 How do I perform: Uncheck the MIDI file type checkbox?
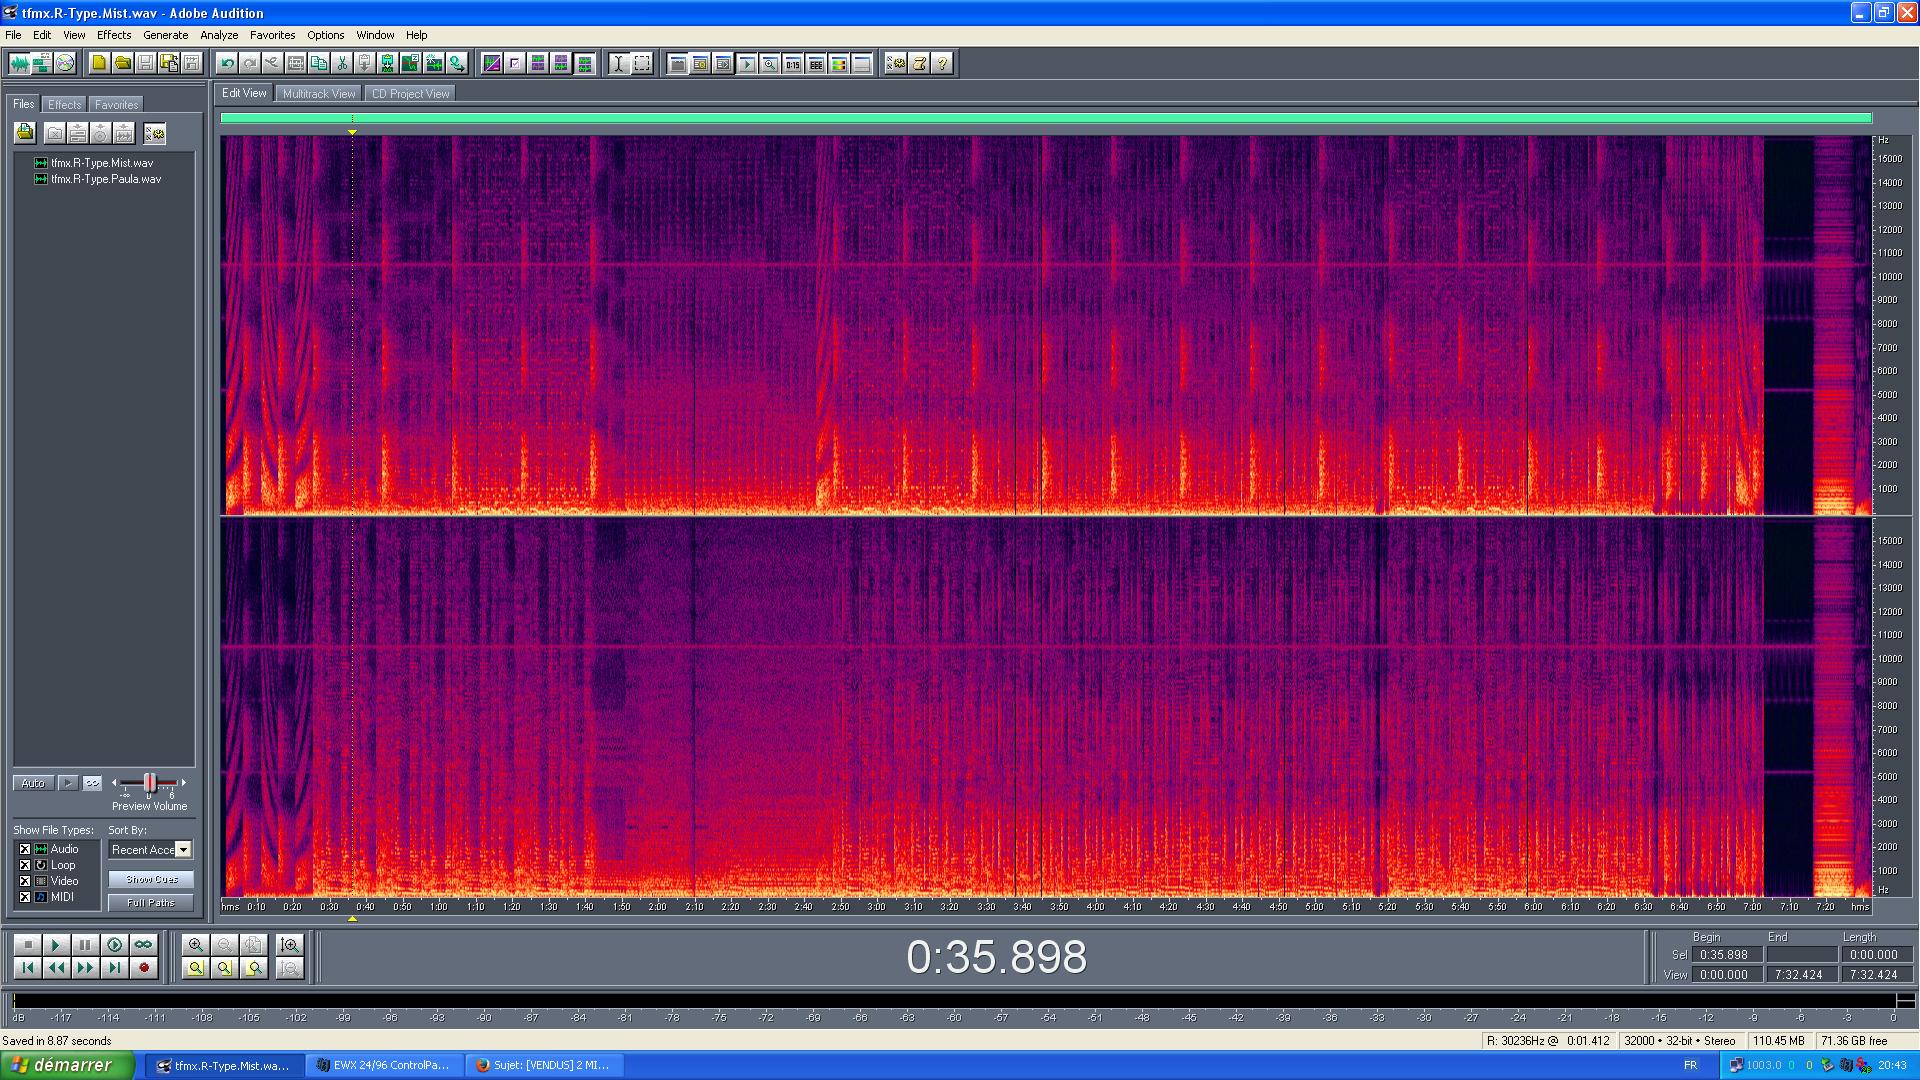(x=25, y=897)
